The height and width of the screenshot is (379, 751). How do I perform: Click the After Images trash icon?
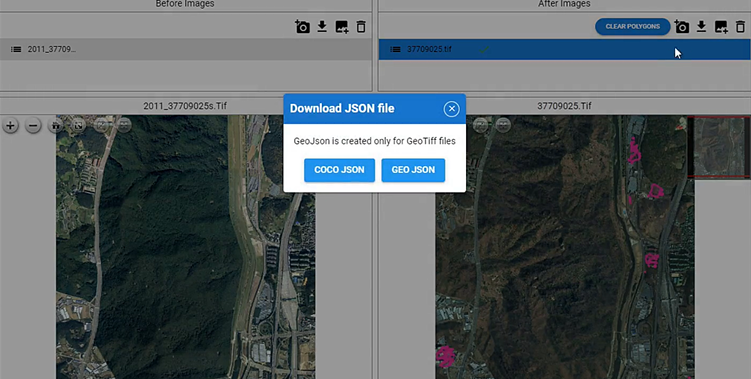(740, 27)
